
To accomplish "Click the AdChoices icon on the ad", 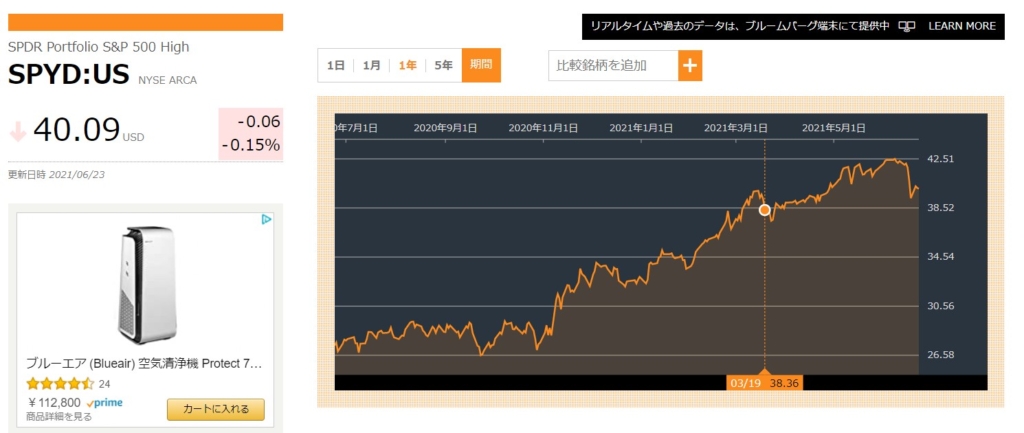I will pos(266,219).
